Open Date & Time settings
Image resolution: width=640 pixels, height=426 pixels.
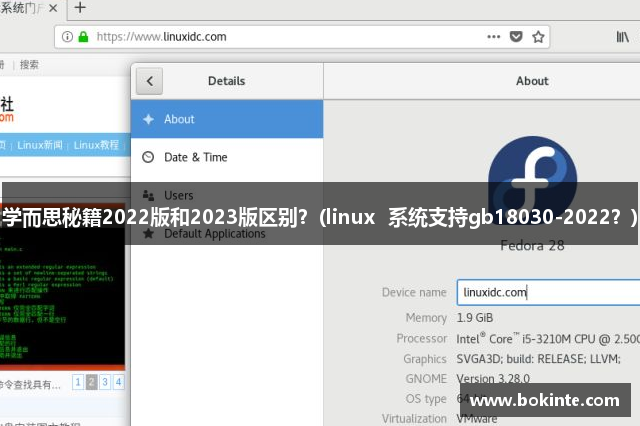[227, 157]
